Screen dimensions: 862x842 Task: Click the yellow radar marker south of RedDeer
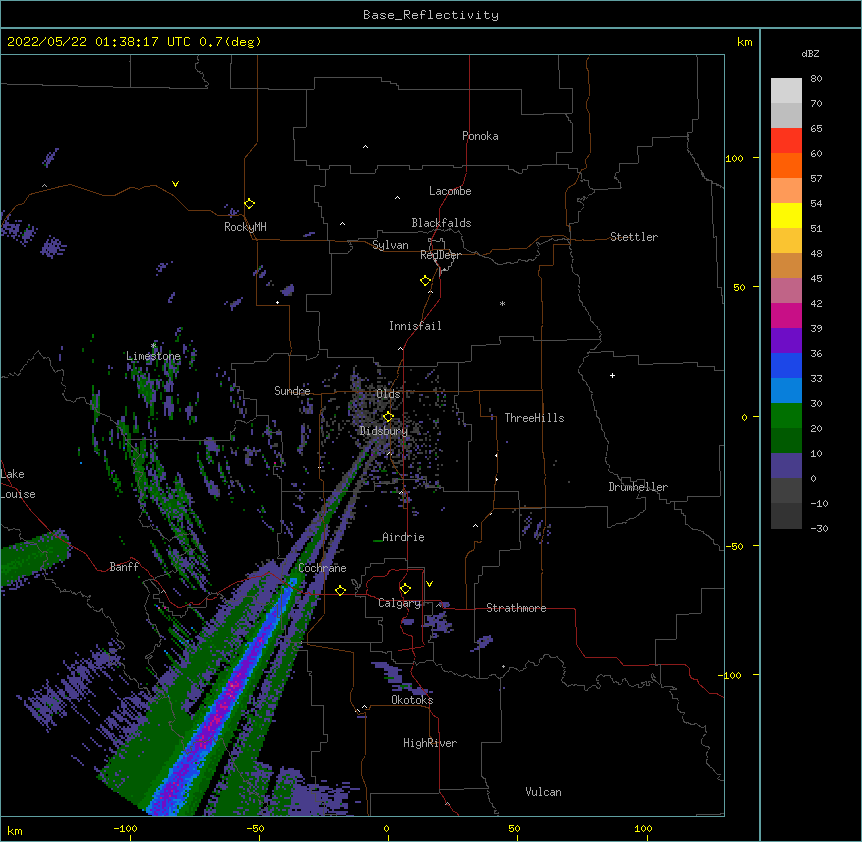[x=425, y=281]
